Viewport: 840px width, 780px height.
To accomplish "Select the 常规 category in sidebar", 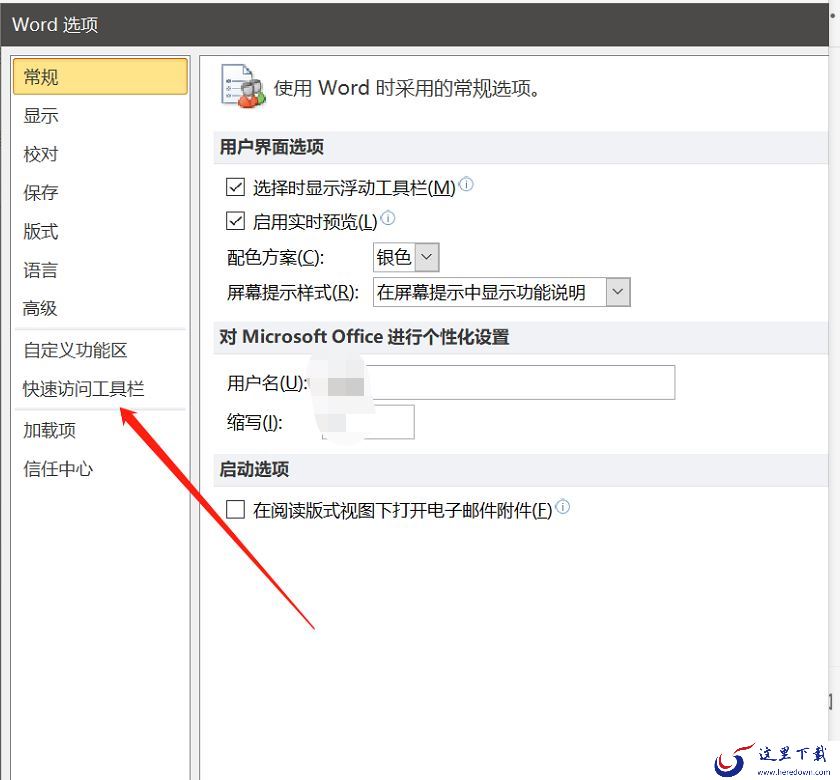I will [x=100, y=77].
